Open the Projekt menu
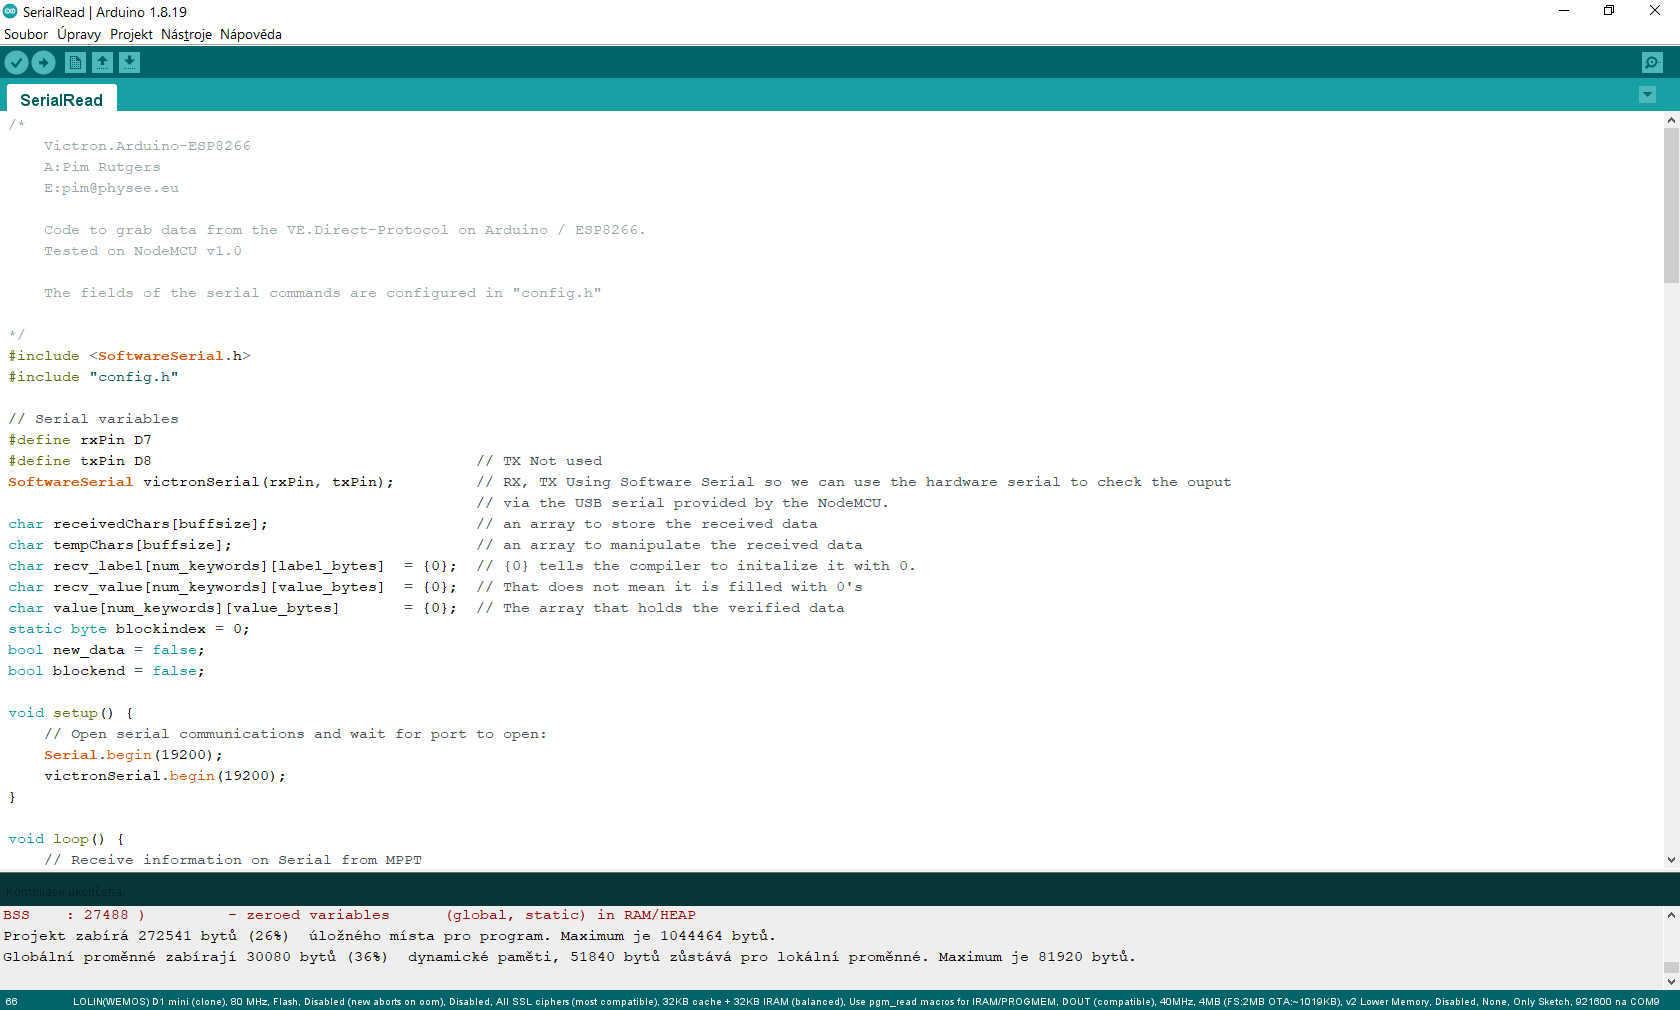Screen dimensions: 1680x1010 click(x=131, y=34)
